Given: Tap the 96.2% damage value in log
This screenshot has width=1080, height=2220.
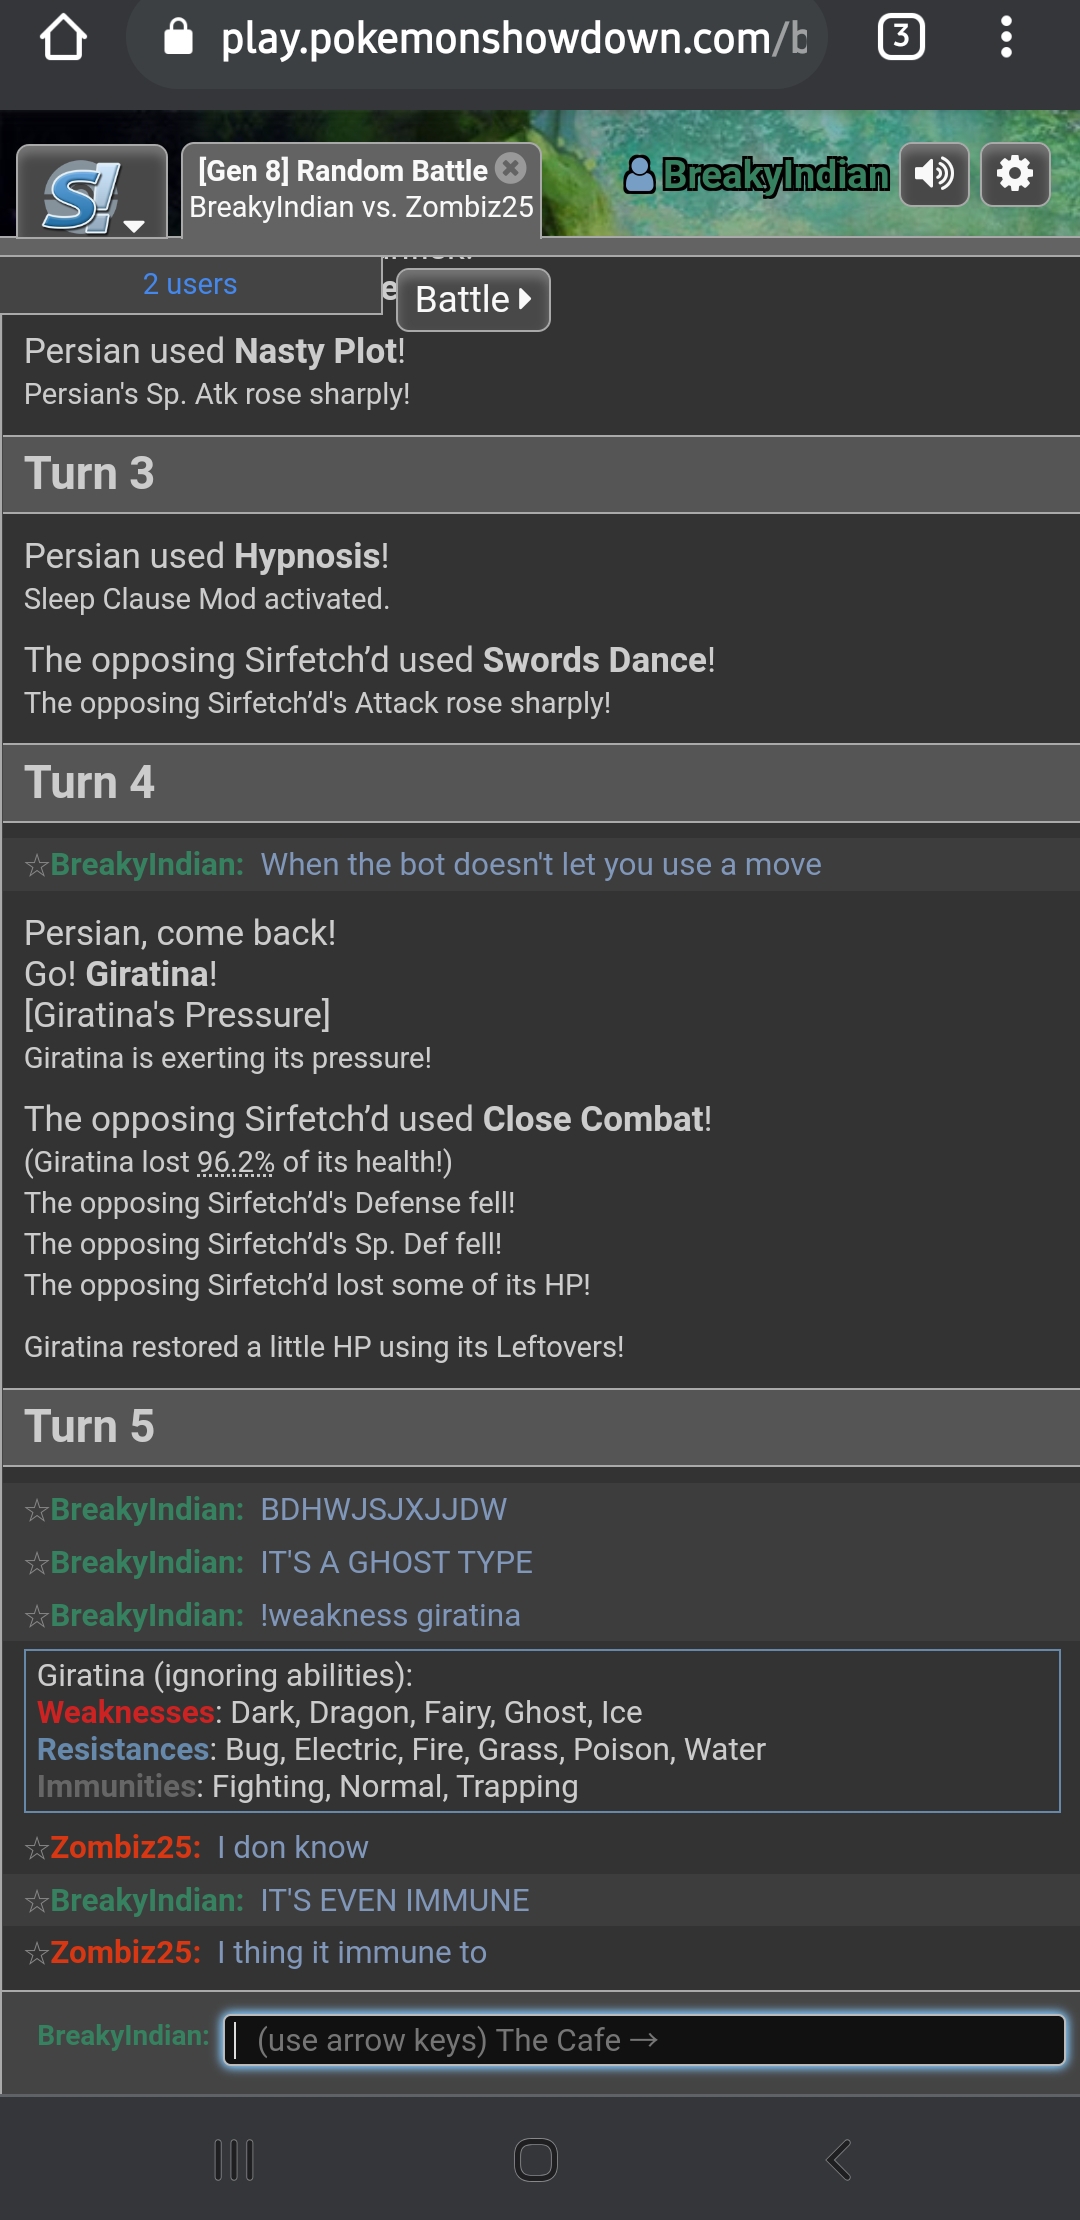Looking at the screenshot, I should coord(235,1162).
